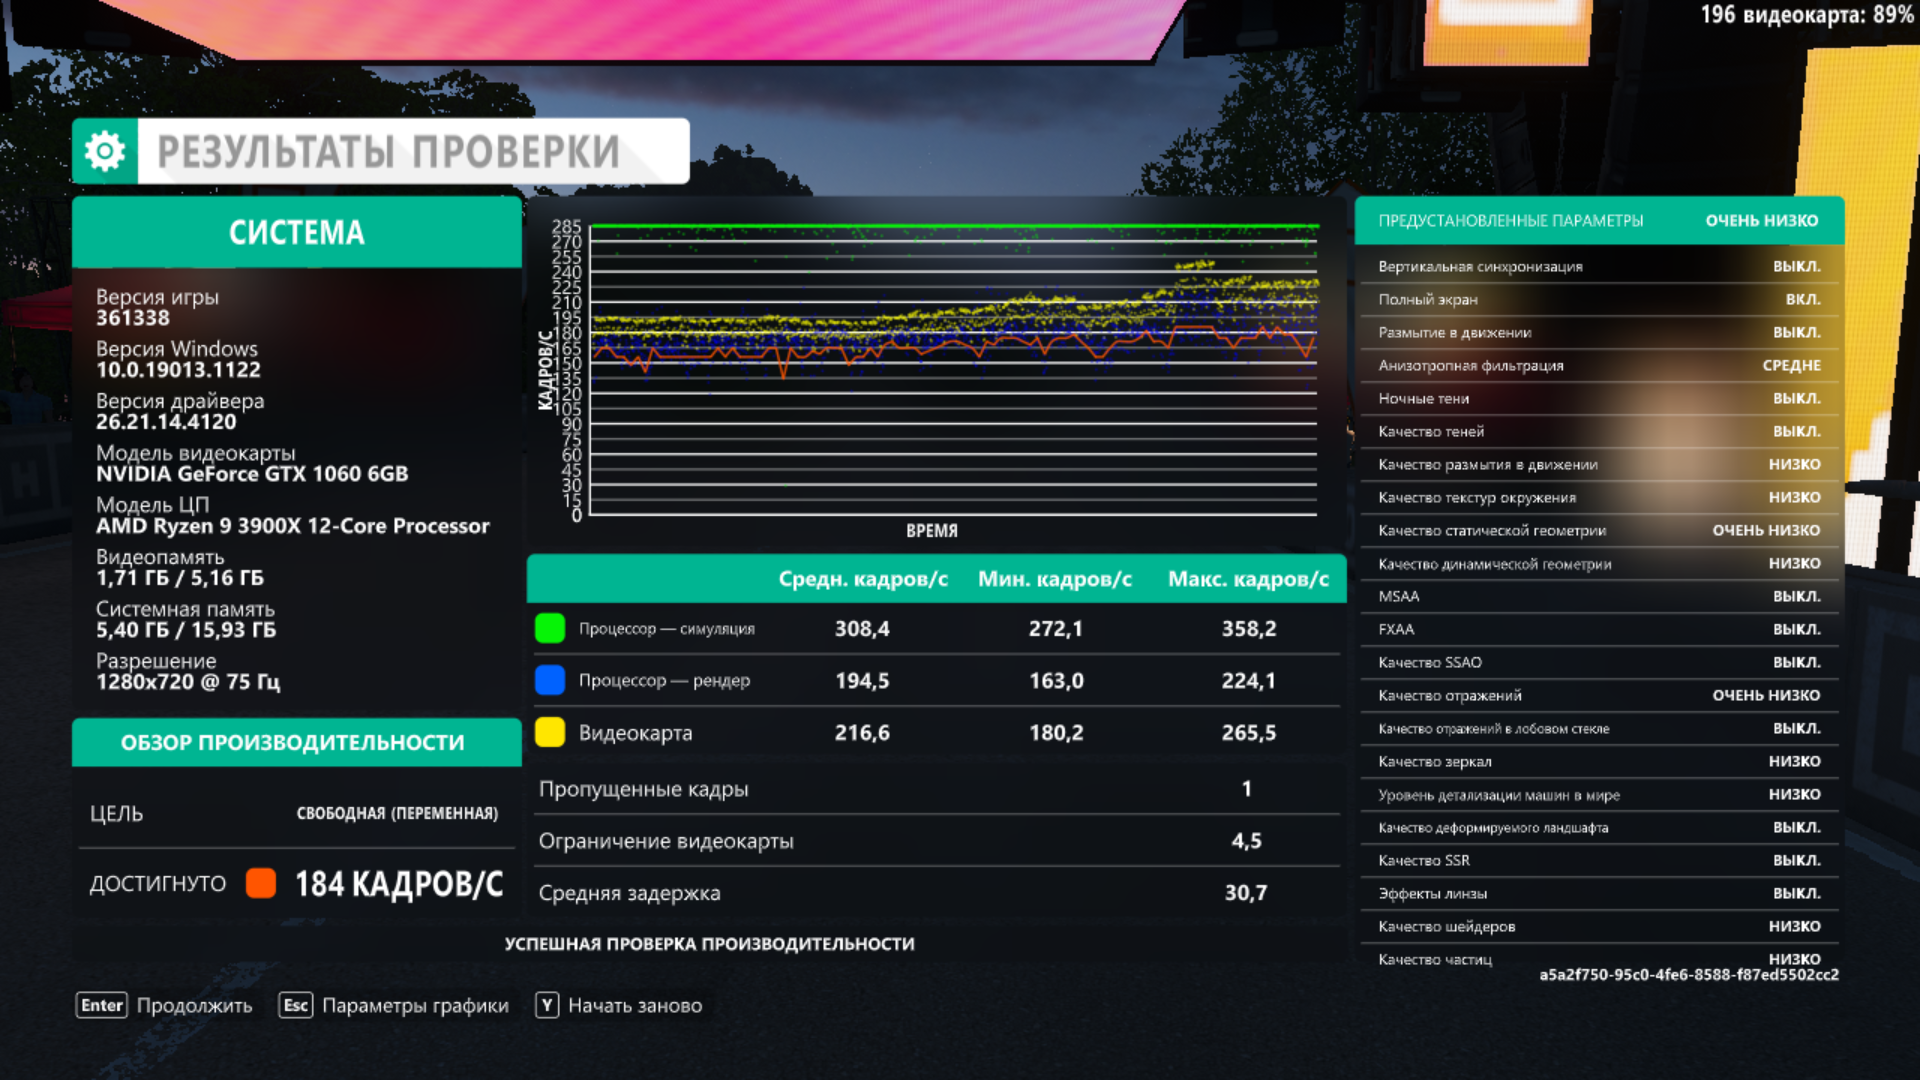Viewport: 1920px width, 1080px height.
Task: Toggle the Размытие в движении setting
Action: 1598,333
